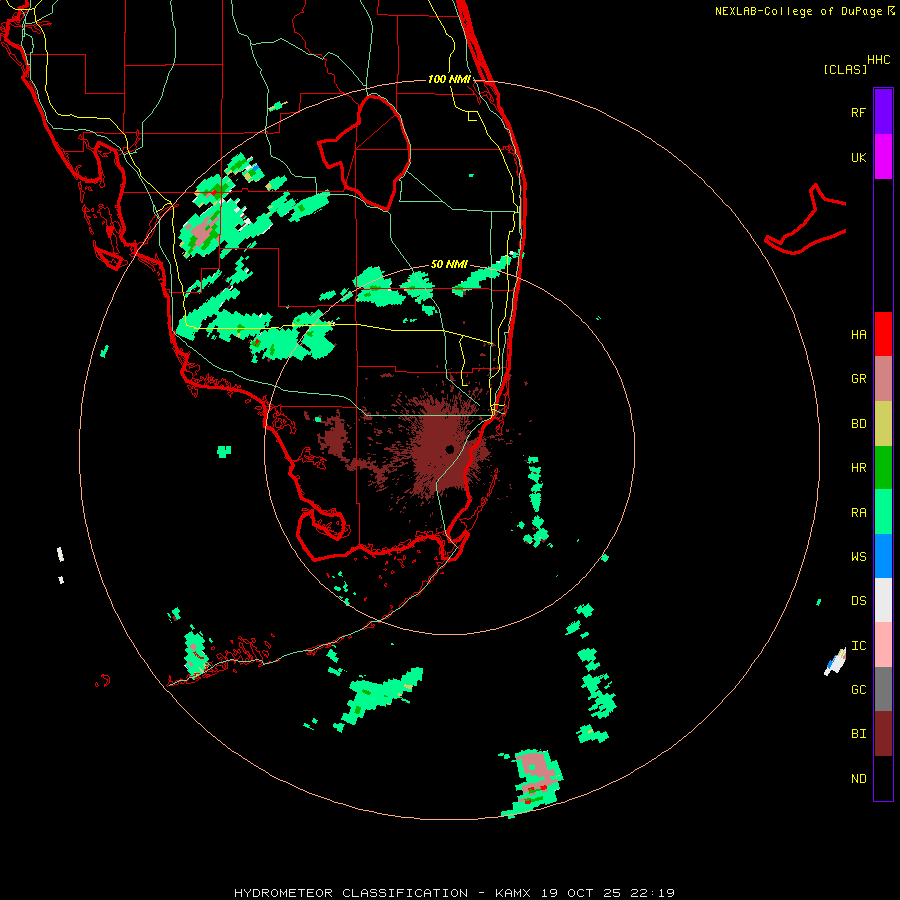The image size is (900, 900).
Task: Select the BD yellow legend block
Action: point(883,423)
